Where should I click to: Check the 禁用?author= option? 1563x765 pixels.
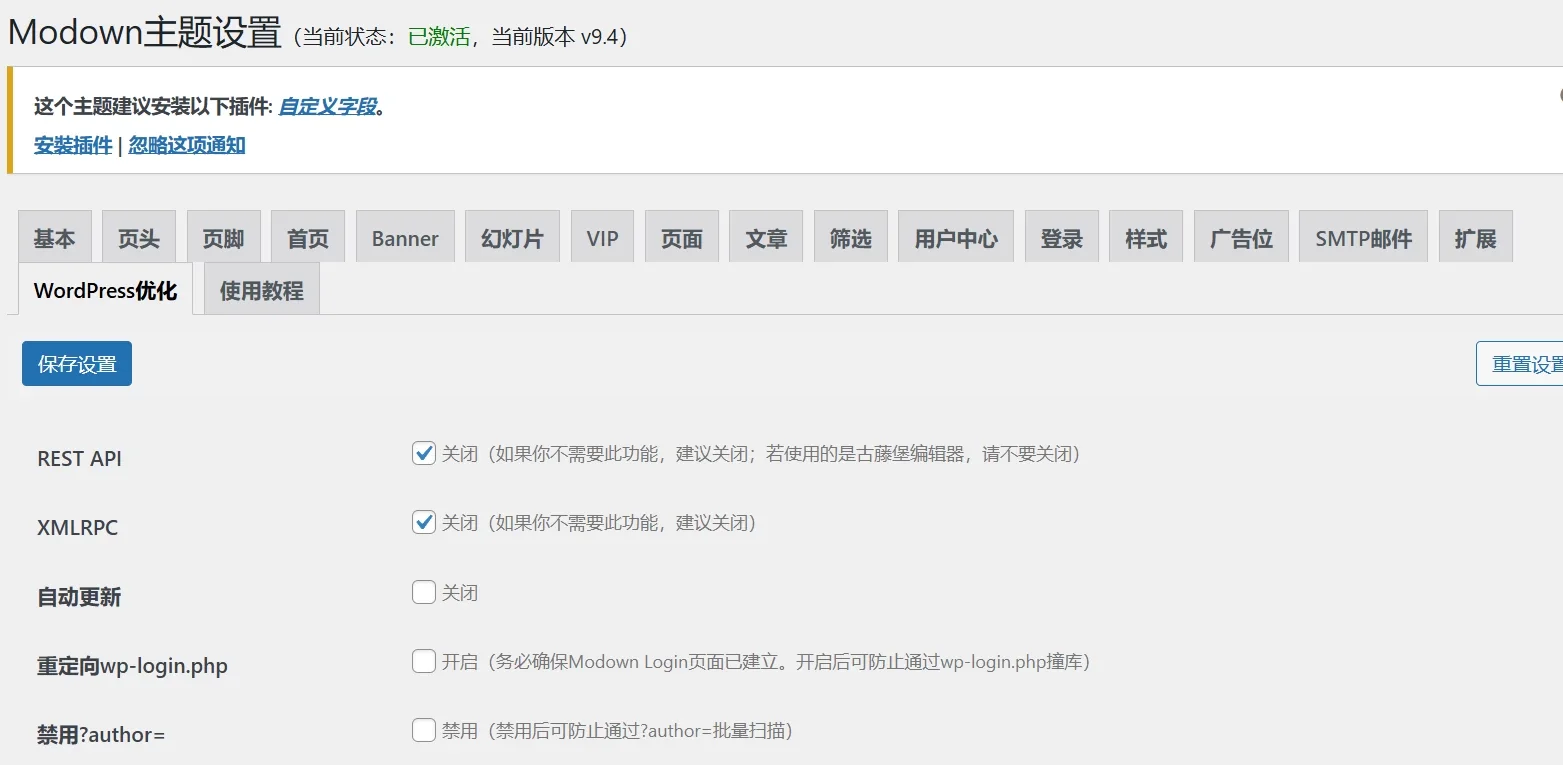point(422,730)
